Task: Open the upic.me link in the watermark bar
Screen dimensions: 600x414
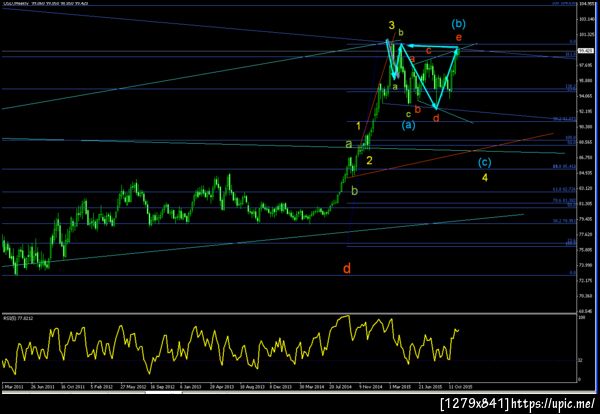Action: (554, 403)
